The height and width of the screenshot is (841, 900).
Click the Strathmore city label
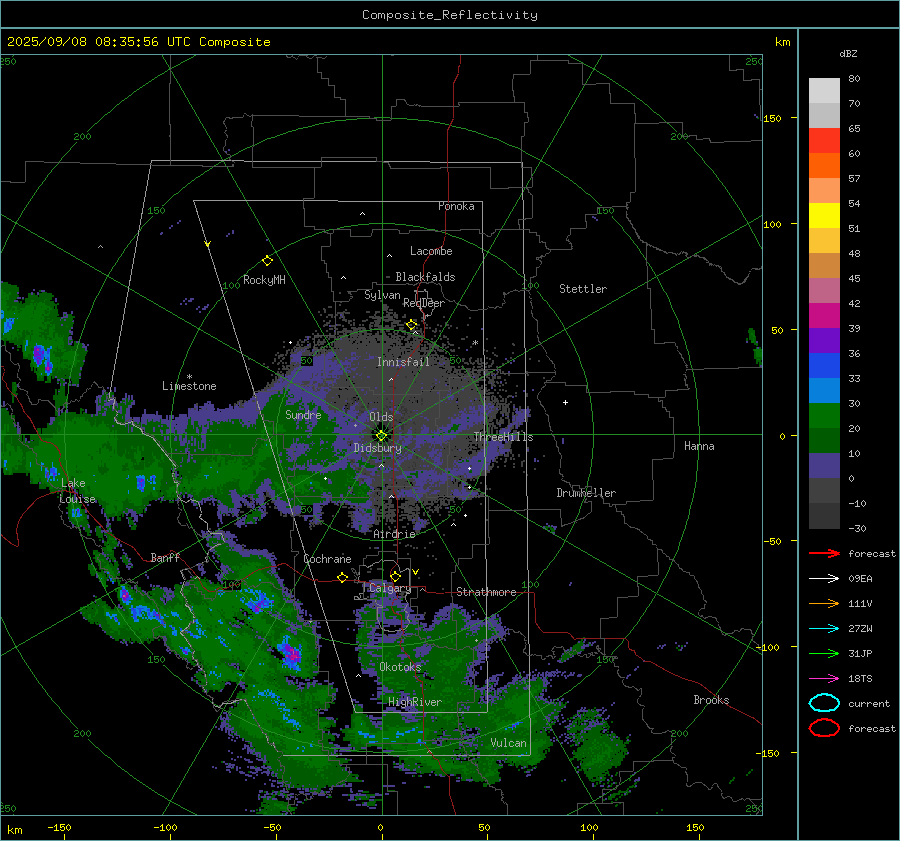pos(486,592)
